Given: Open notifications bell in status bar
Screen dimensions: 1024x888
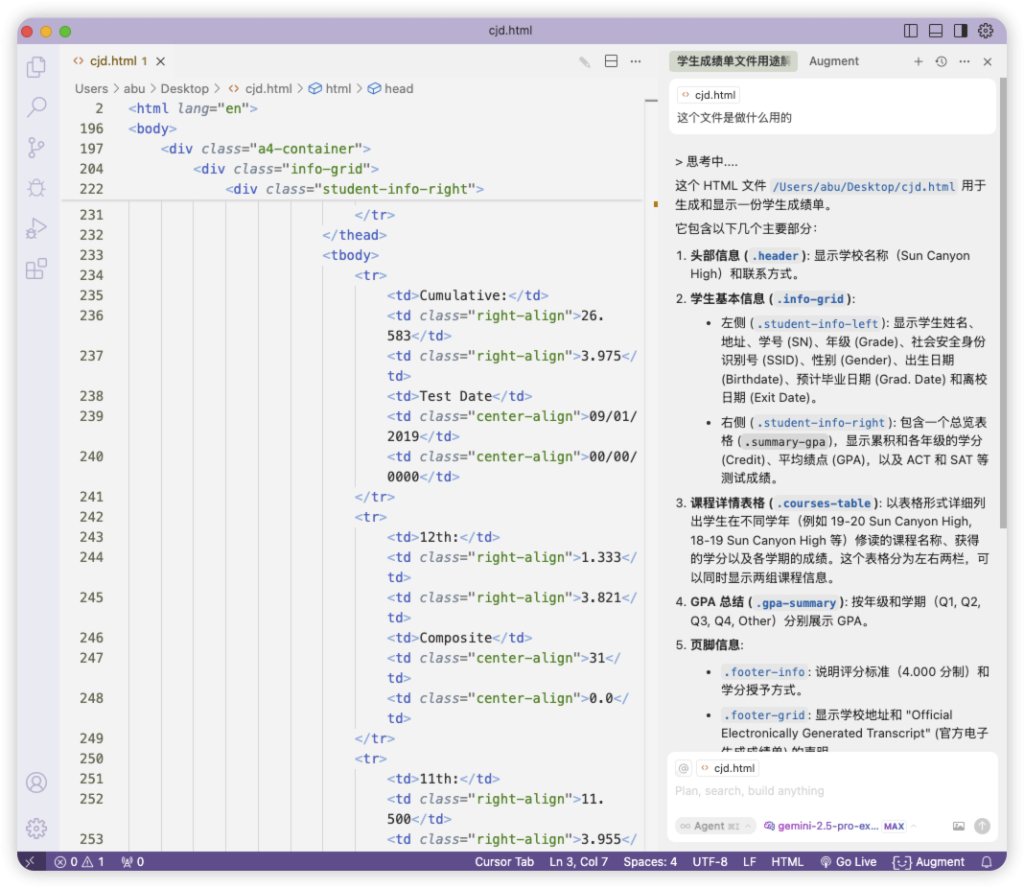Looking at the screenshot, I should coord(987,863).
